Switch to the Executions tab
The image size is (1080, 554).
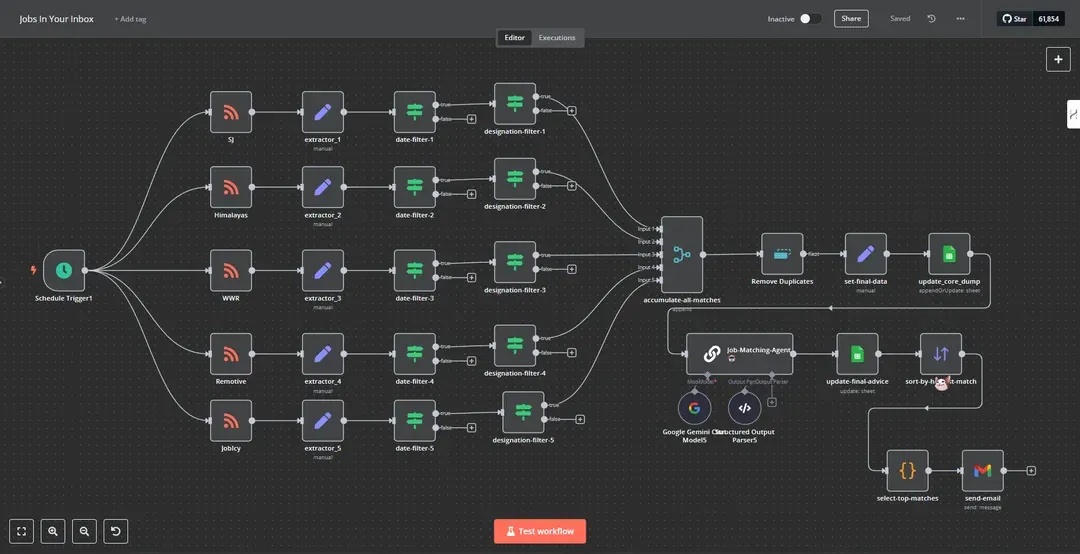(x=557, y=38)
